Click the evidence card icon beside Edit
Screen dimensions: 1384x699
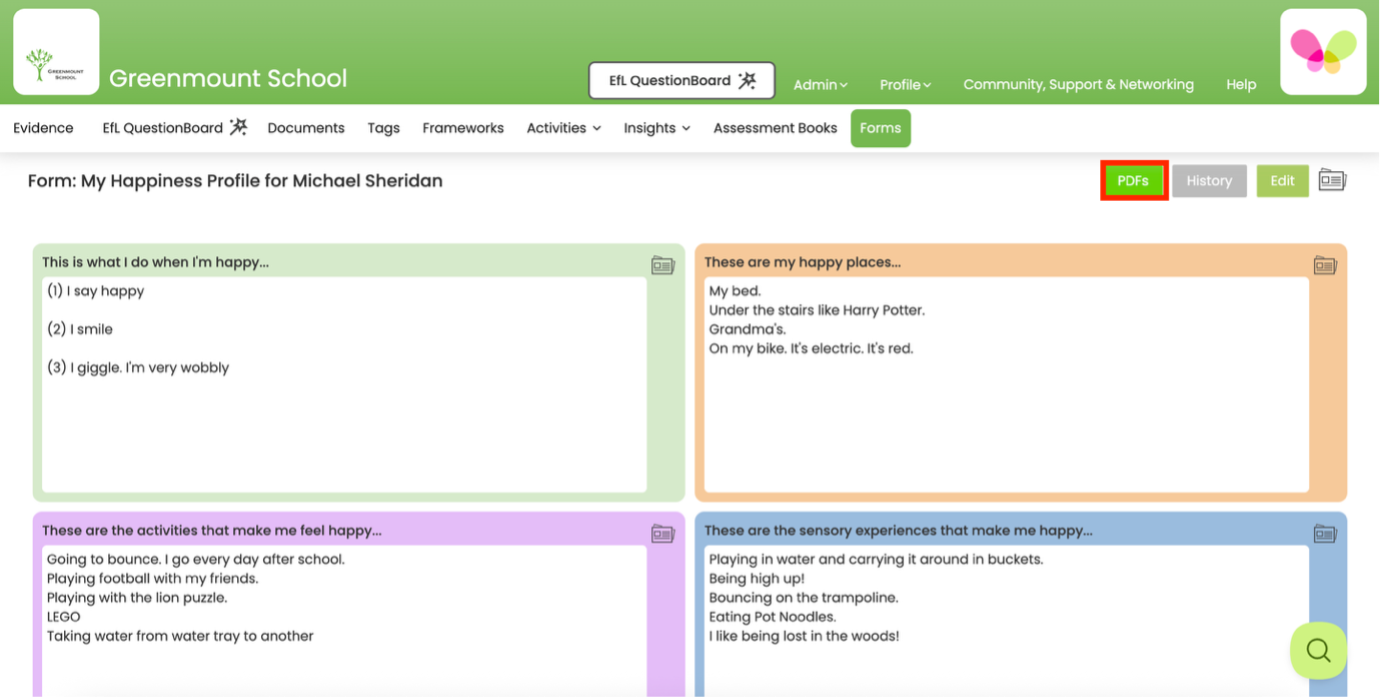(1331, 180)
